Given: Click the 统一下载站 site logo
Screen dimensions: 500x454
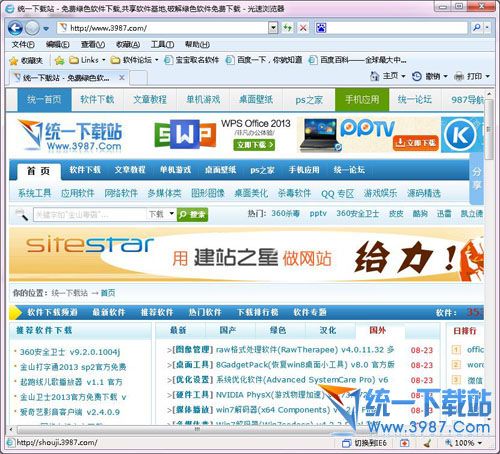Looking at the screenshot, I should point(70,135).
